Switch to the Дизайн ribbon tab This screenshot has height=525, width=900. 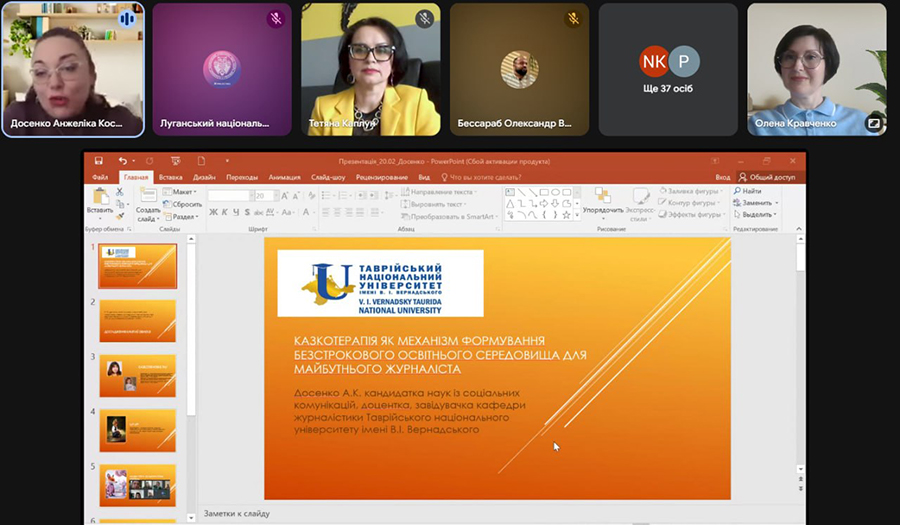click(x=204, y=177)
